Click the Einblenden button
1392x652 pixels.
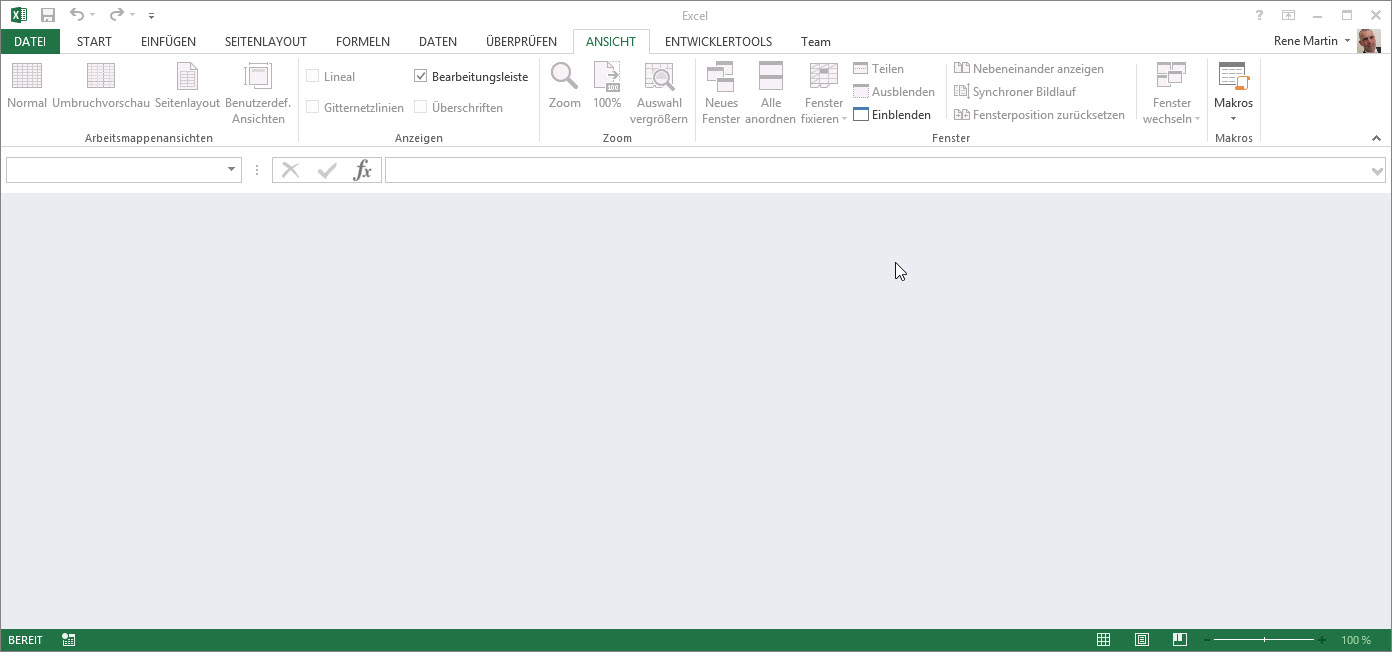point(892,115)
